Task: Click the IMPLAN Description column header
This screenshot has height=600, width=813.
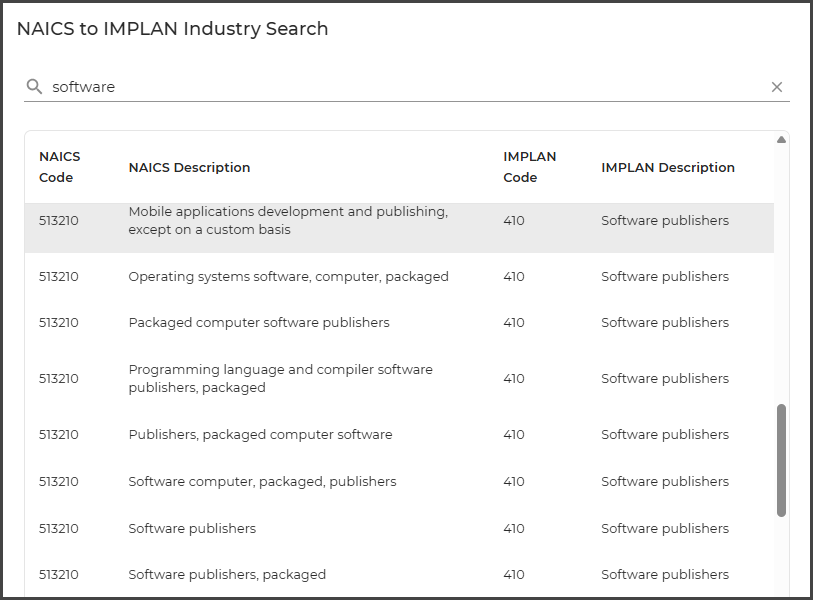Action: pyautogui.click(x=668, y=168)
